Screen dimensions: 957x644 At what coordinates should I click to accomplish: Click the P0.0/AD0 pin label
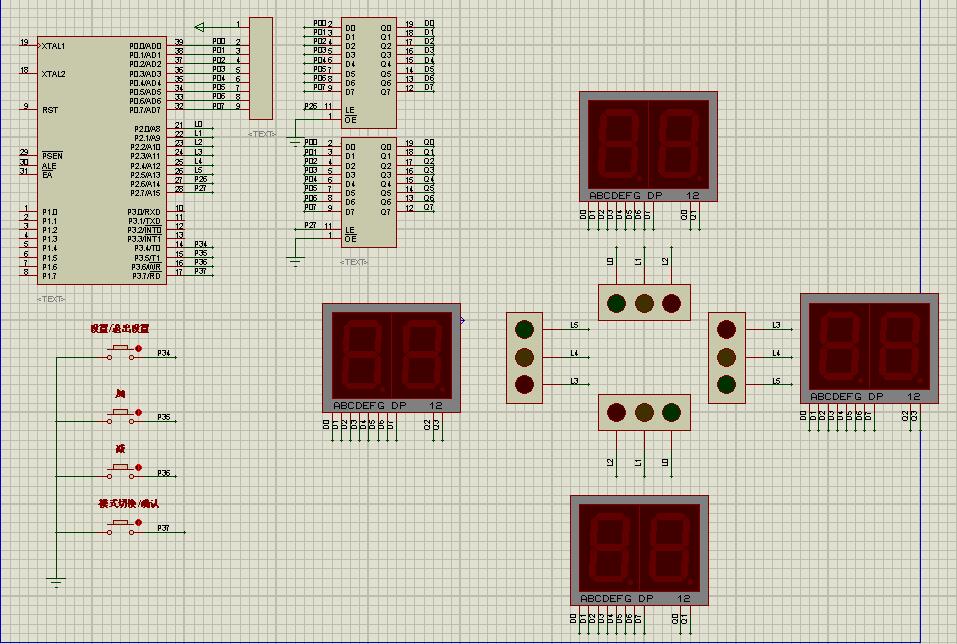click(145, 46)
